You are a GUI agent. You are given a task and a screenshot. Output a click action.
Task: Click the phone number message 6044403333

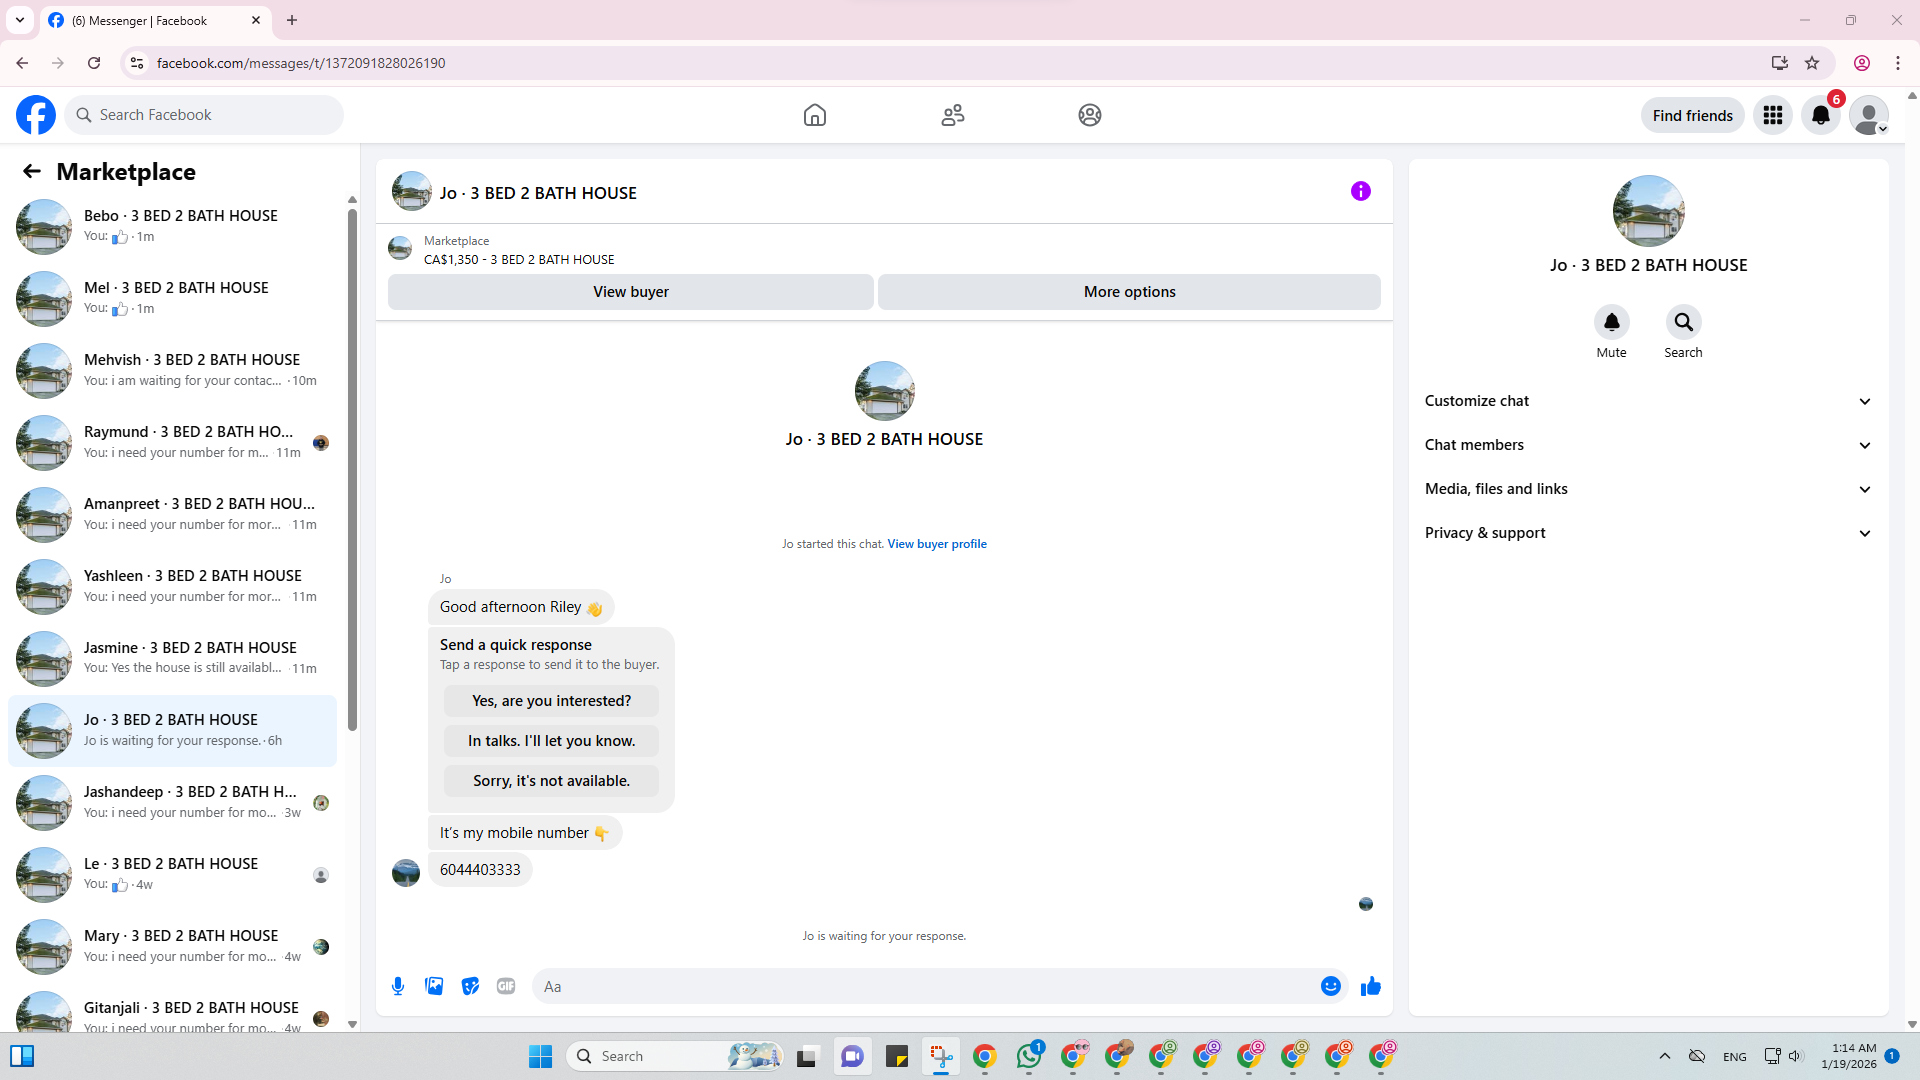480,870
